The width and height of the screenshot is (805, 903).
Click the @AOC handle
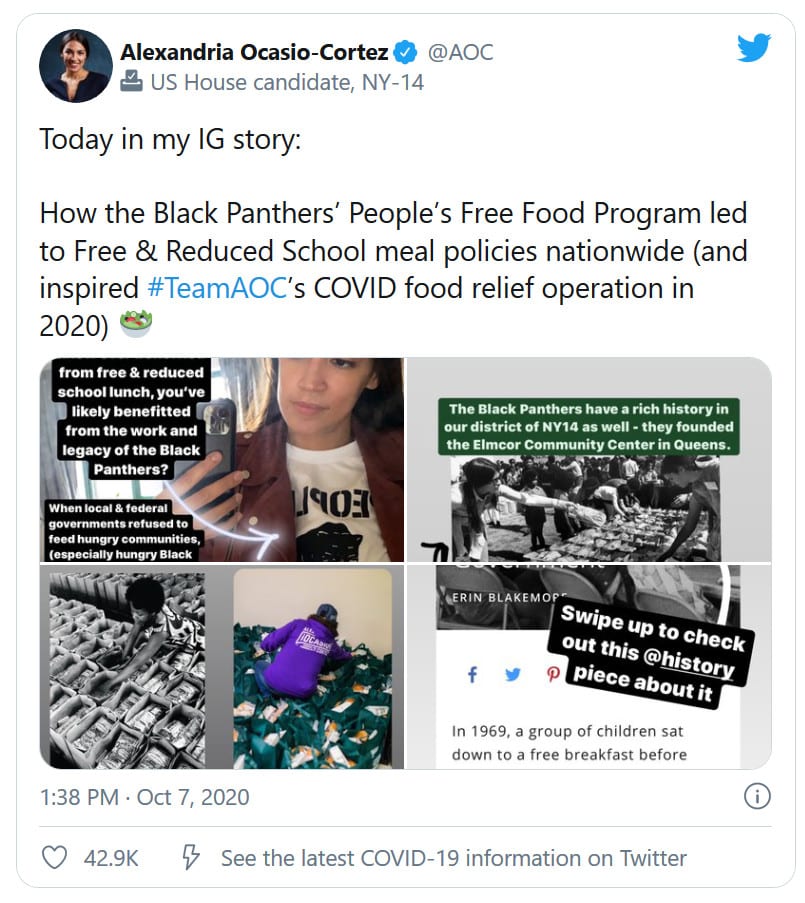[460, 52]
